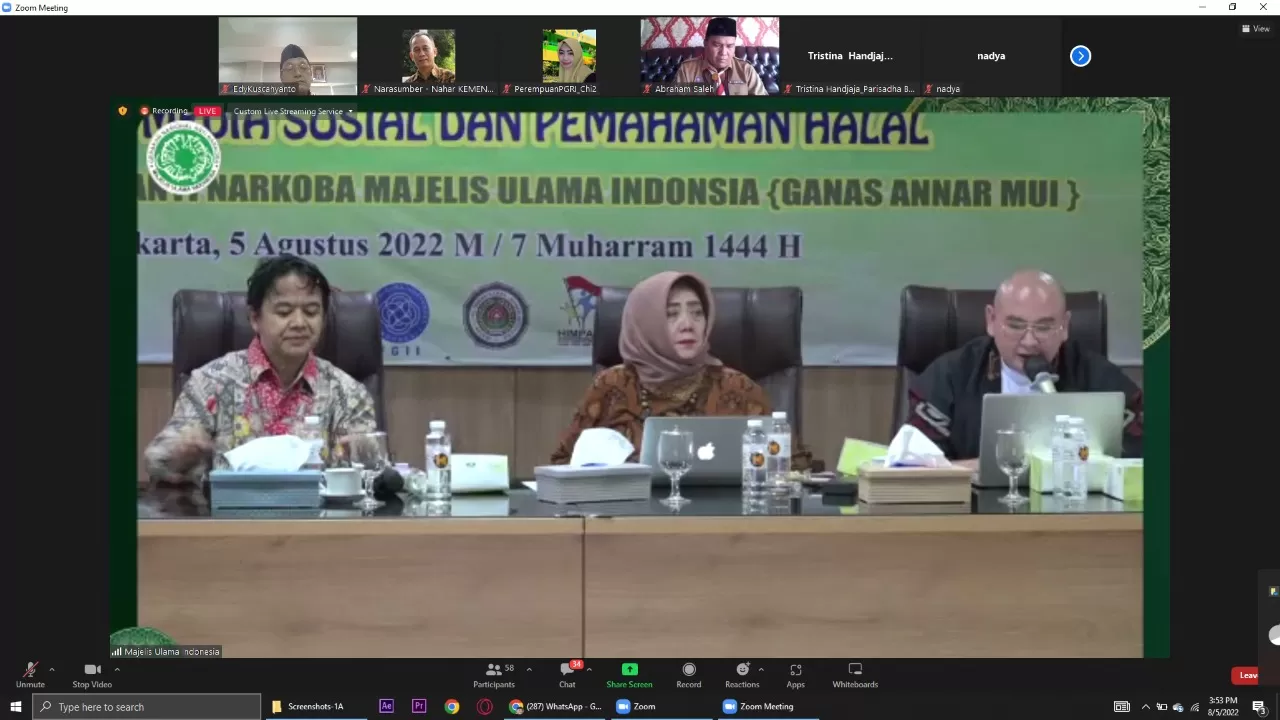The width and height of the screenshot is (1280, 720).
Task: Select Narasumber Nahar video thumbnail
Action: [x=428, y=56]
